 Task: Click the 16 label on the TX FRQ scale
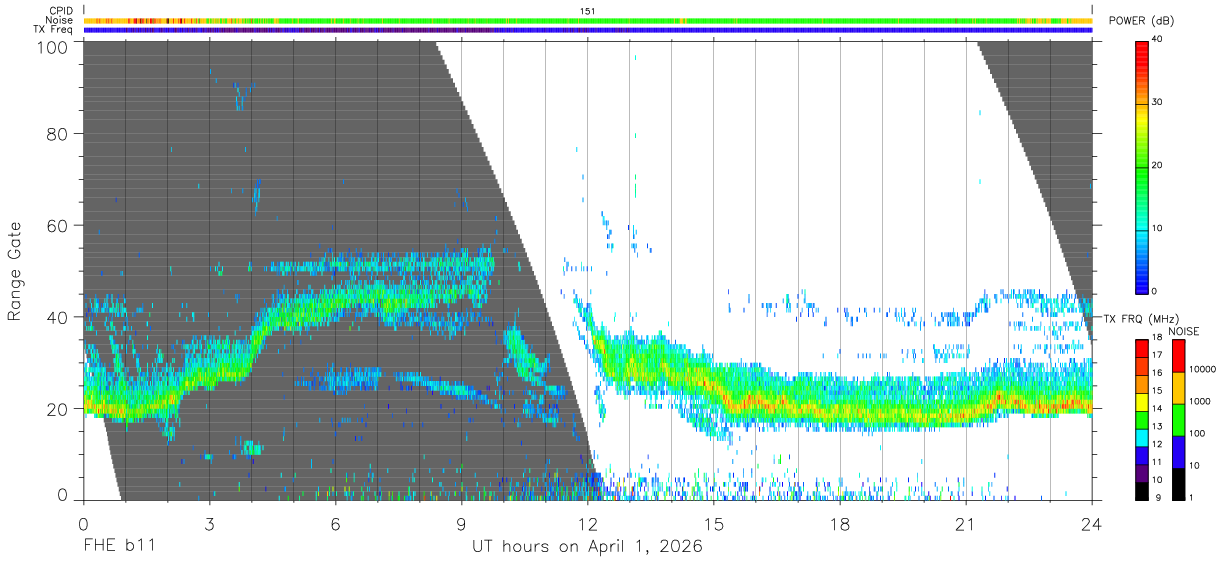[x=1157, y=373]
